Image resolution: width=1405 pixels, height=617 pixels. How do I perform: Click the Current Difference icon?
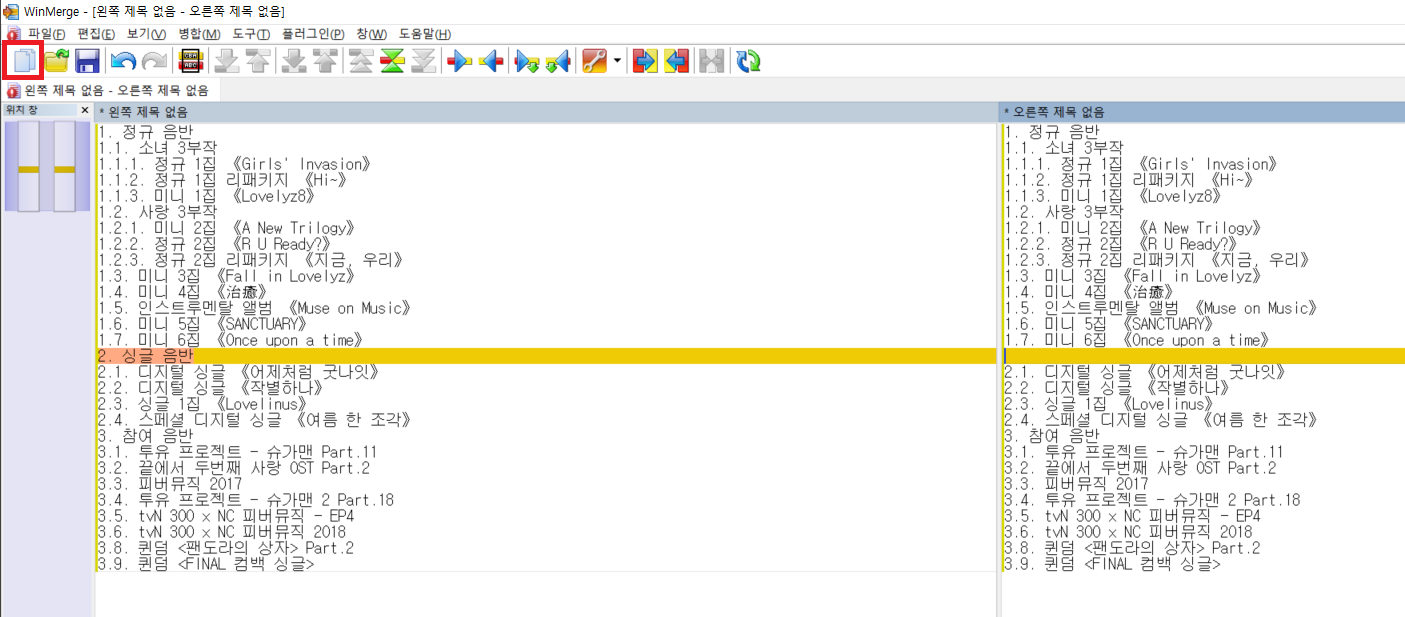[x=392, y=61]
